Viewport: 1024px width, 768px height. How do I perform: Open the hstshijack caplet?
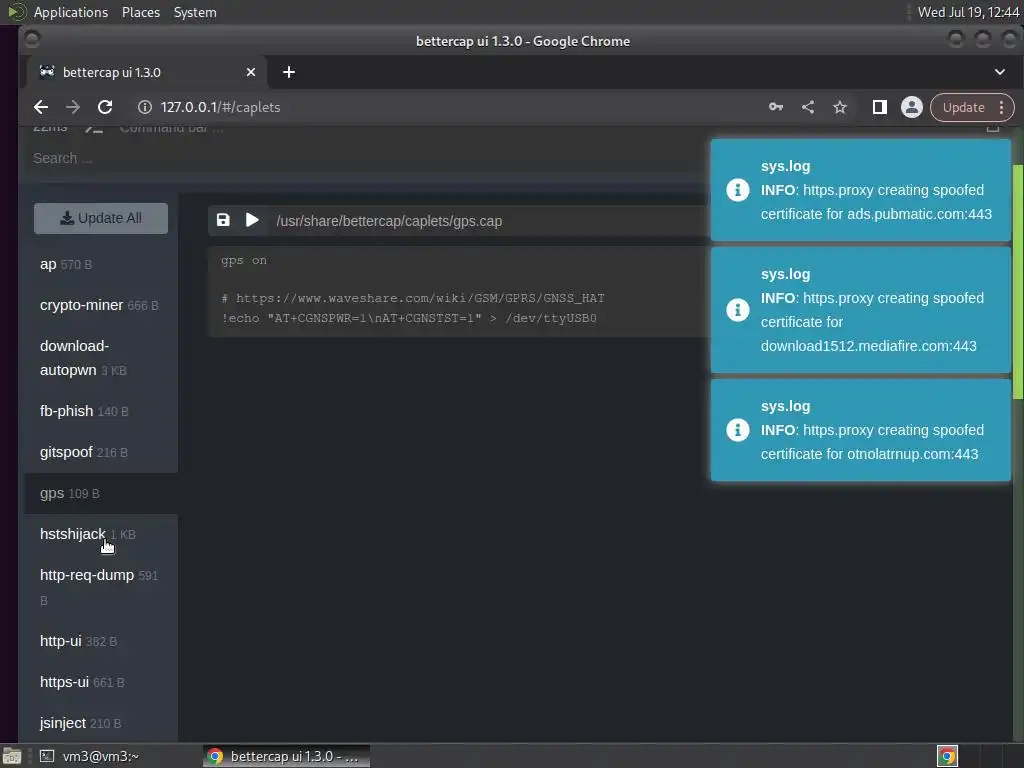[101, 534]
